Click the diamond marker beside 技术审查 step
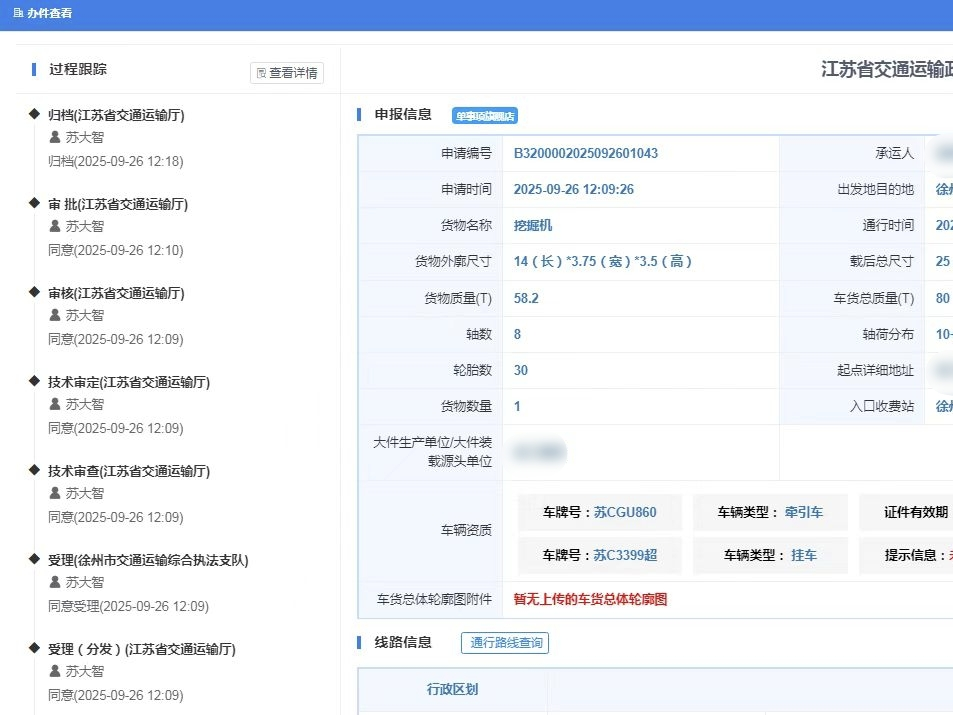Screen dimensions: 953x715 click(35, 470)
